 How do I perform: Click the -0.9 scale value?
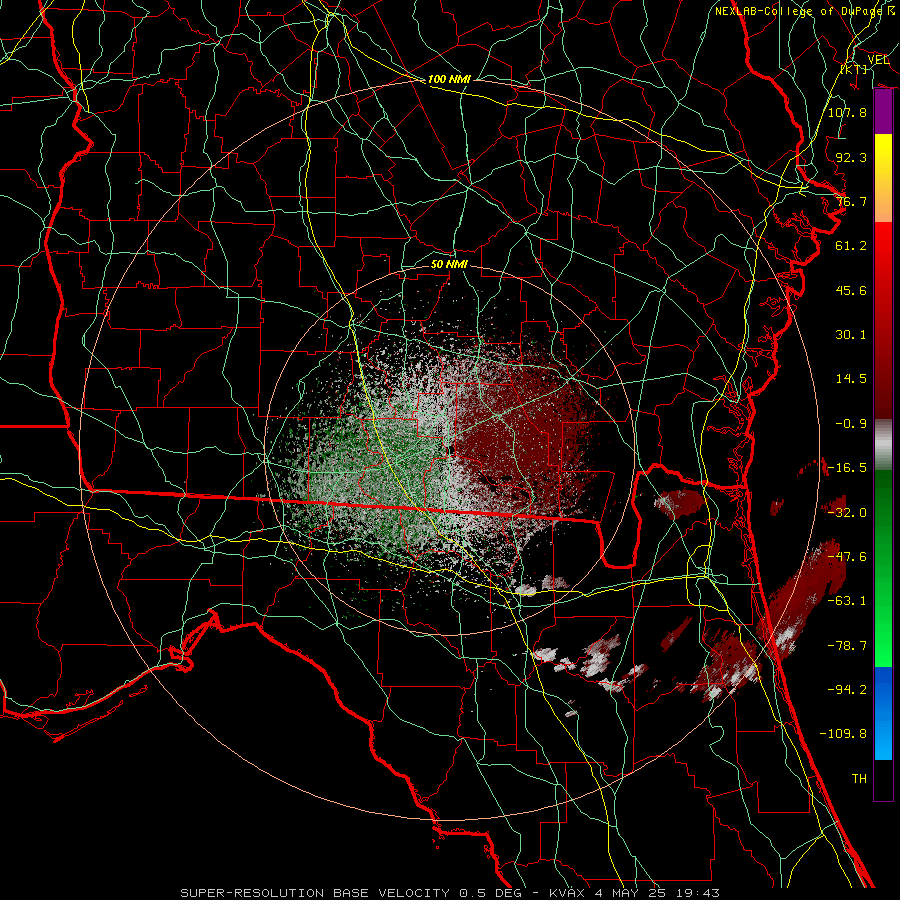[x=851, y=424]
